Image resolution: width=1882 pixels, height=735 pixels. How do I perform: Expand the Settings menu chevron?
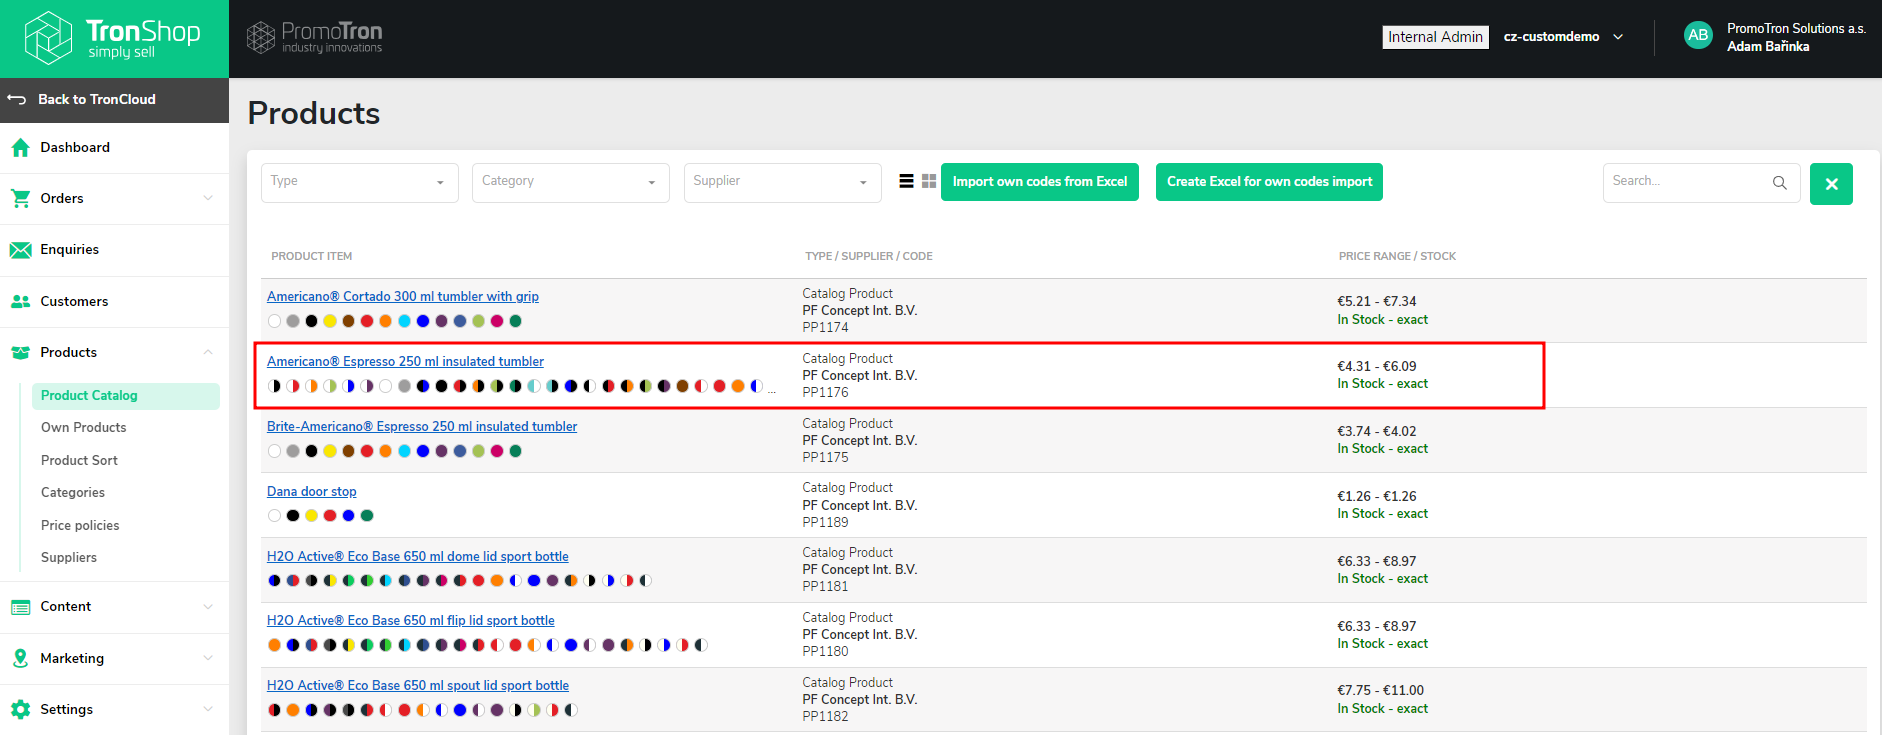click(x=208, y=709)
